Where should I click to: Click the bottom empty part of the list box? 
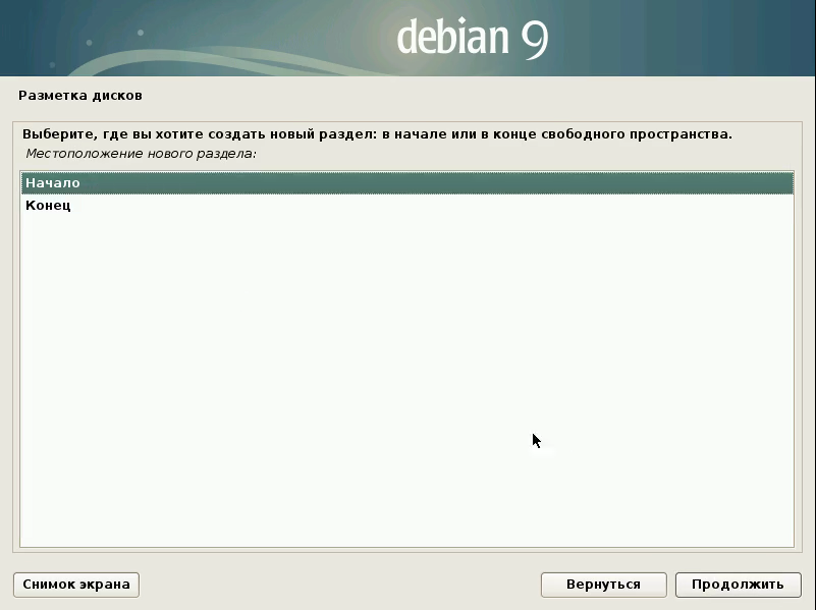(x=400, y=520)
